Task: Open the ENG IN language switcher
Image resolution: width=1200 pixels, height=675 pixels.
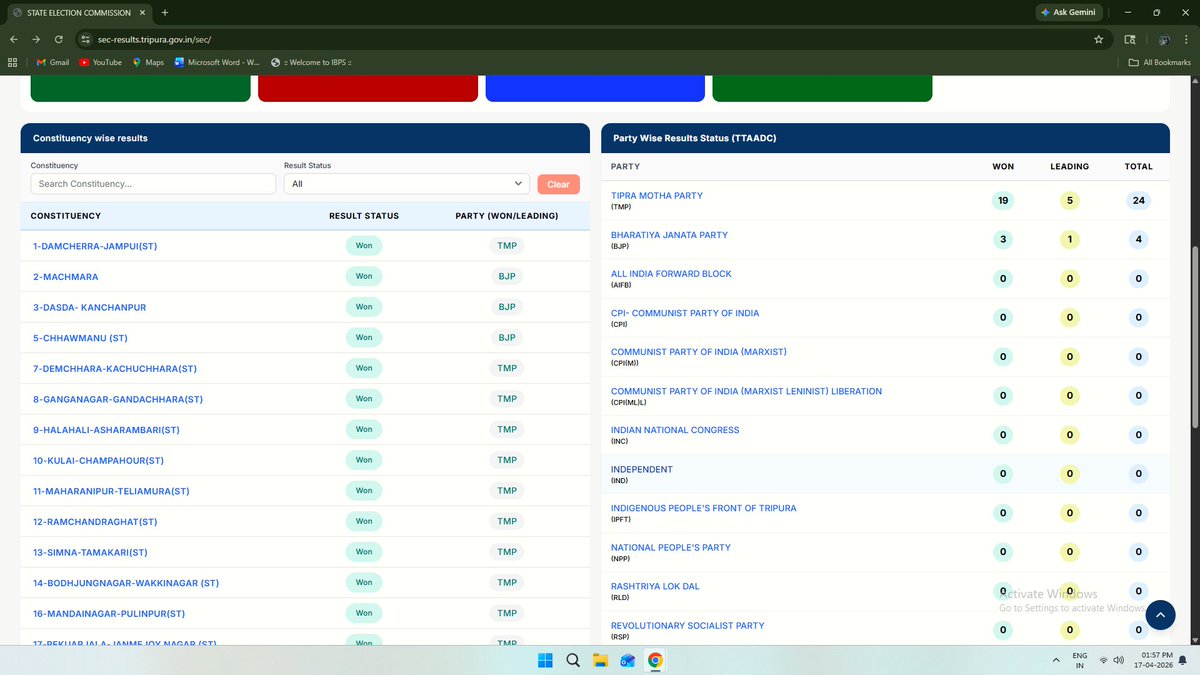Action: click(x=1080, y=660)
